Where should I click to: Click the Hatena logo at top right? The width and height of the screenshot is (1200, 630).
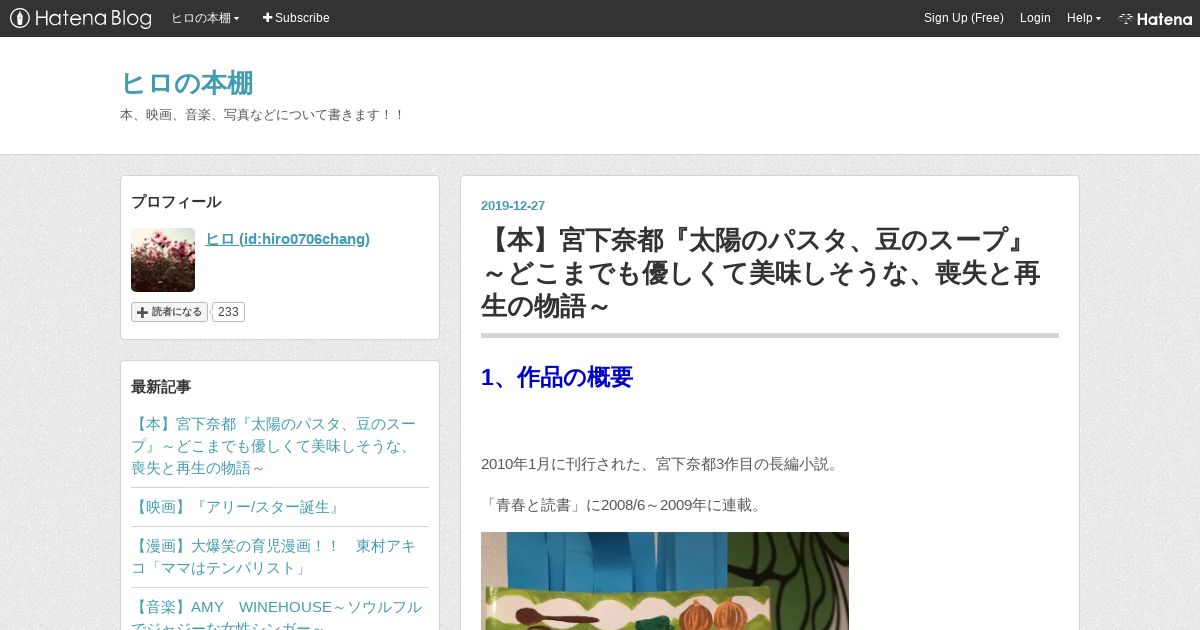point(1155,18)
